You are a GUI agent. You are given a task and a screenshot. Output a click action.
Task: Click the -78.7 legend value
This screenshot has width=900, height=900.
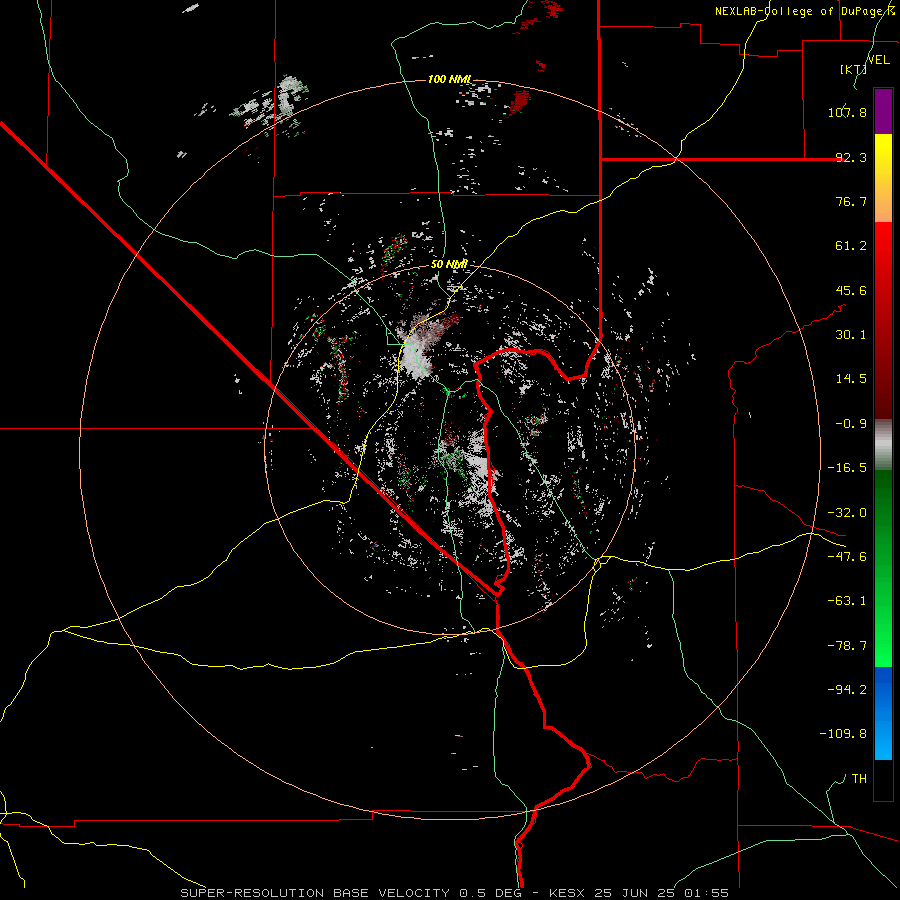[x=847, y=646]
